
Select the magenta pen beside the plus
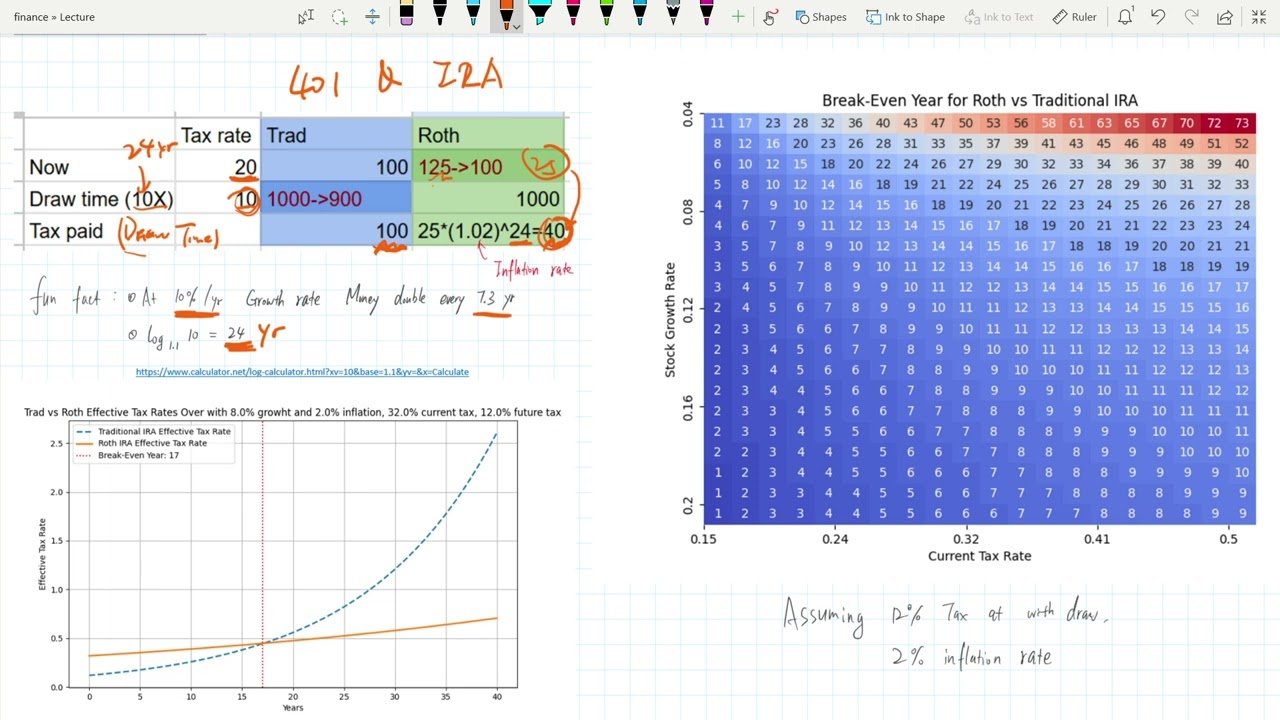706,14
